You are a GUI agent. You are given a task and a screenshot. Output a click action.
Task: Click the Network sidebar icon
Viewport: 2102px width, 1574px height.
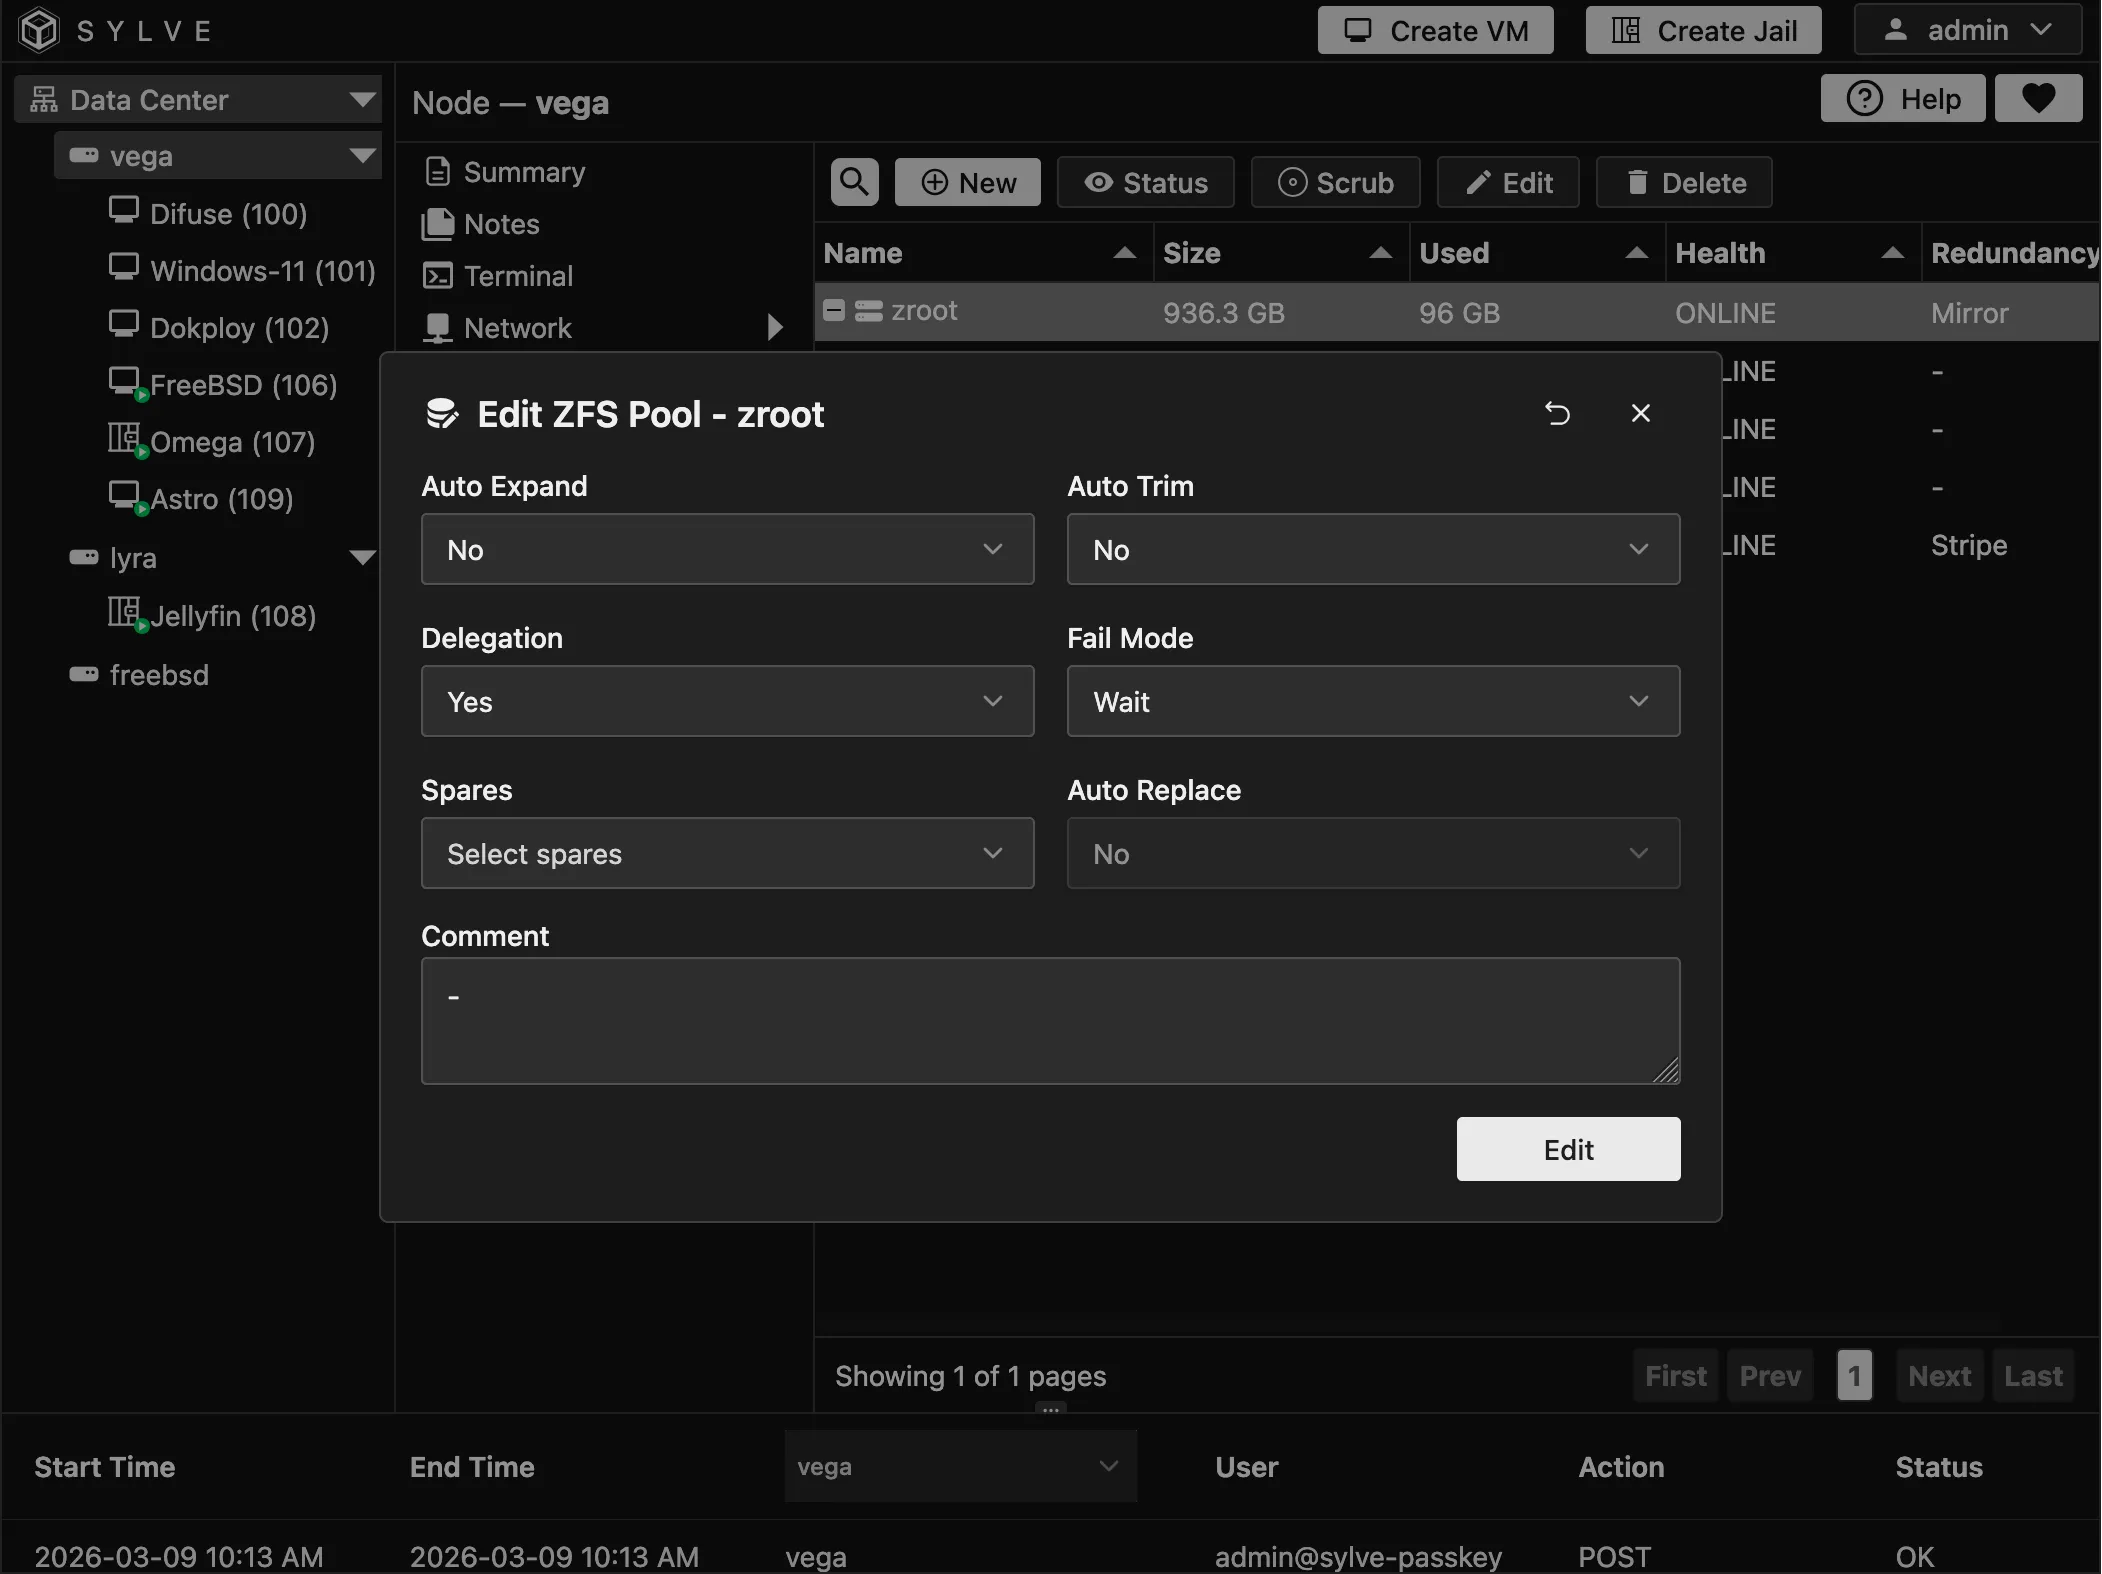(438, 328)
